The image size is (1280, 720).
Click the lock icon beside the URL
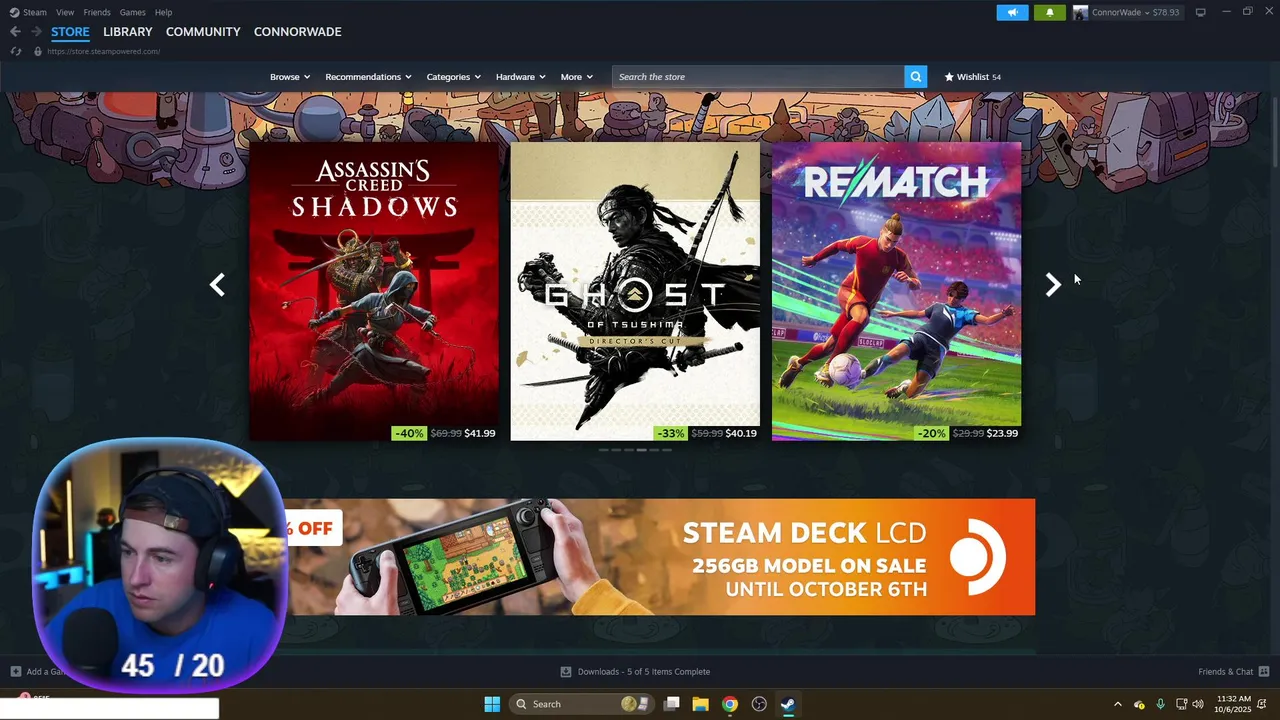point(38,51)
